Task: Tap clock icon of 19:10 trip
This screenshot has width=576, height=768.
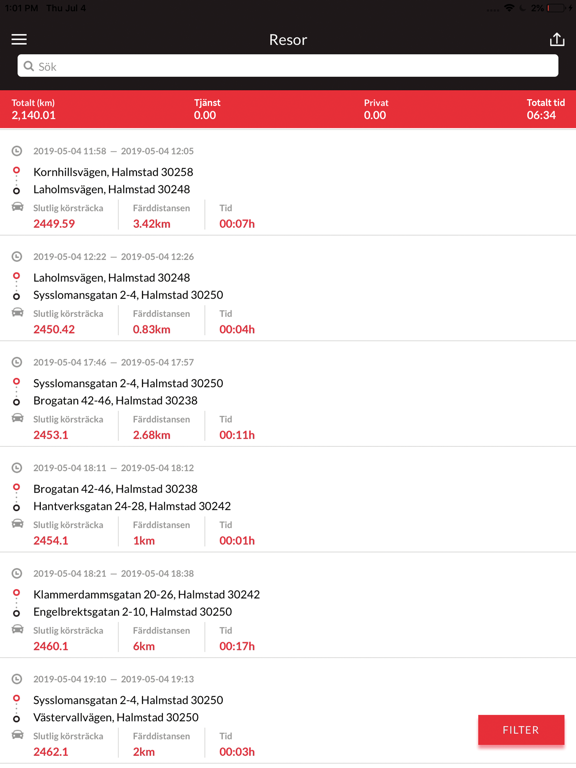Action: point(17,679)
